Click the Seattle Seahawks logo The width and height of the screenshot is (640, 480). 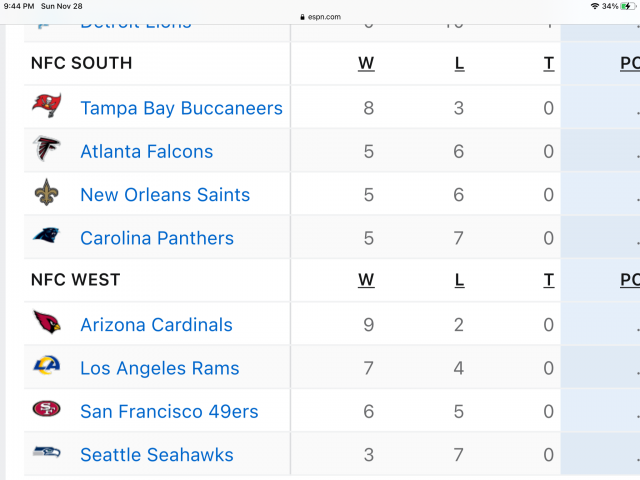pos(46,454)
